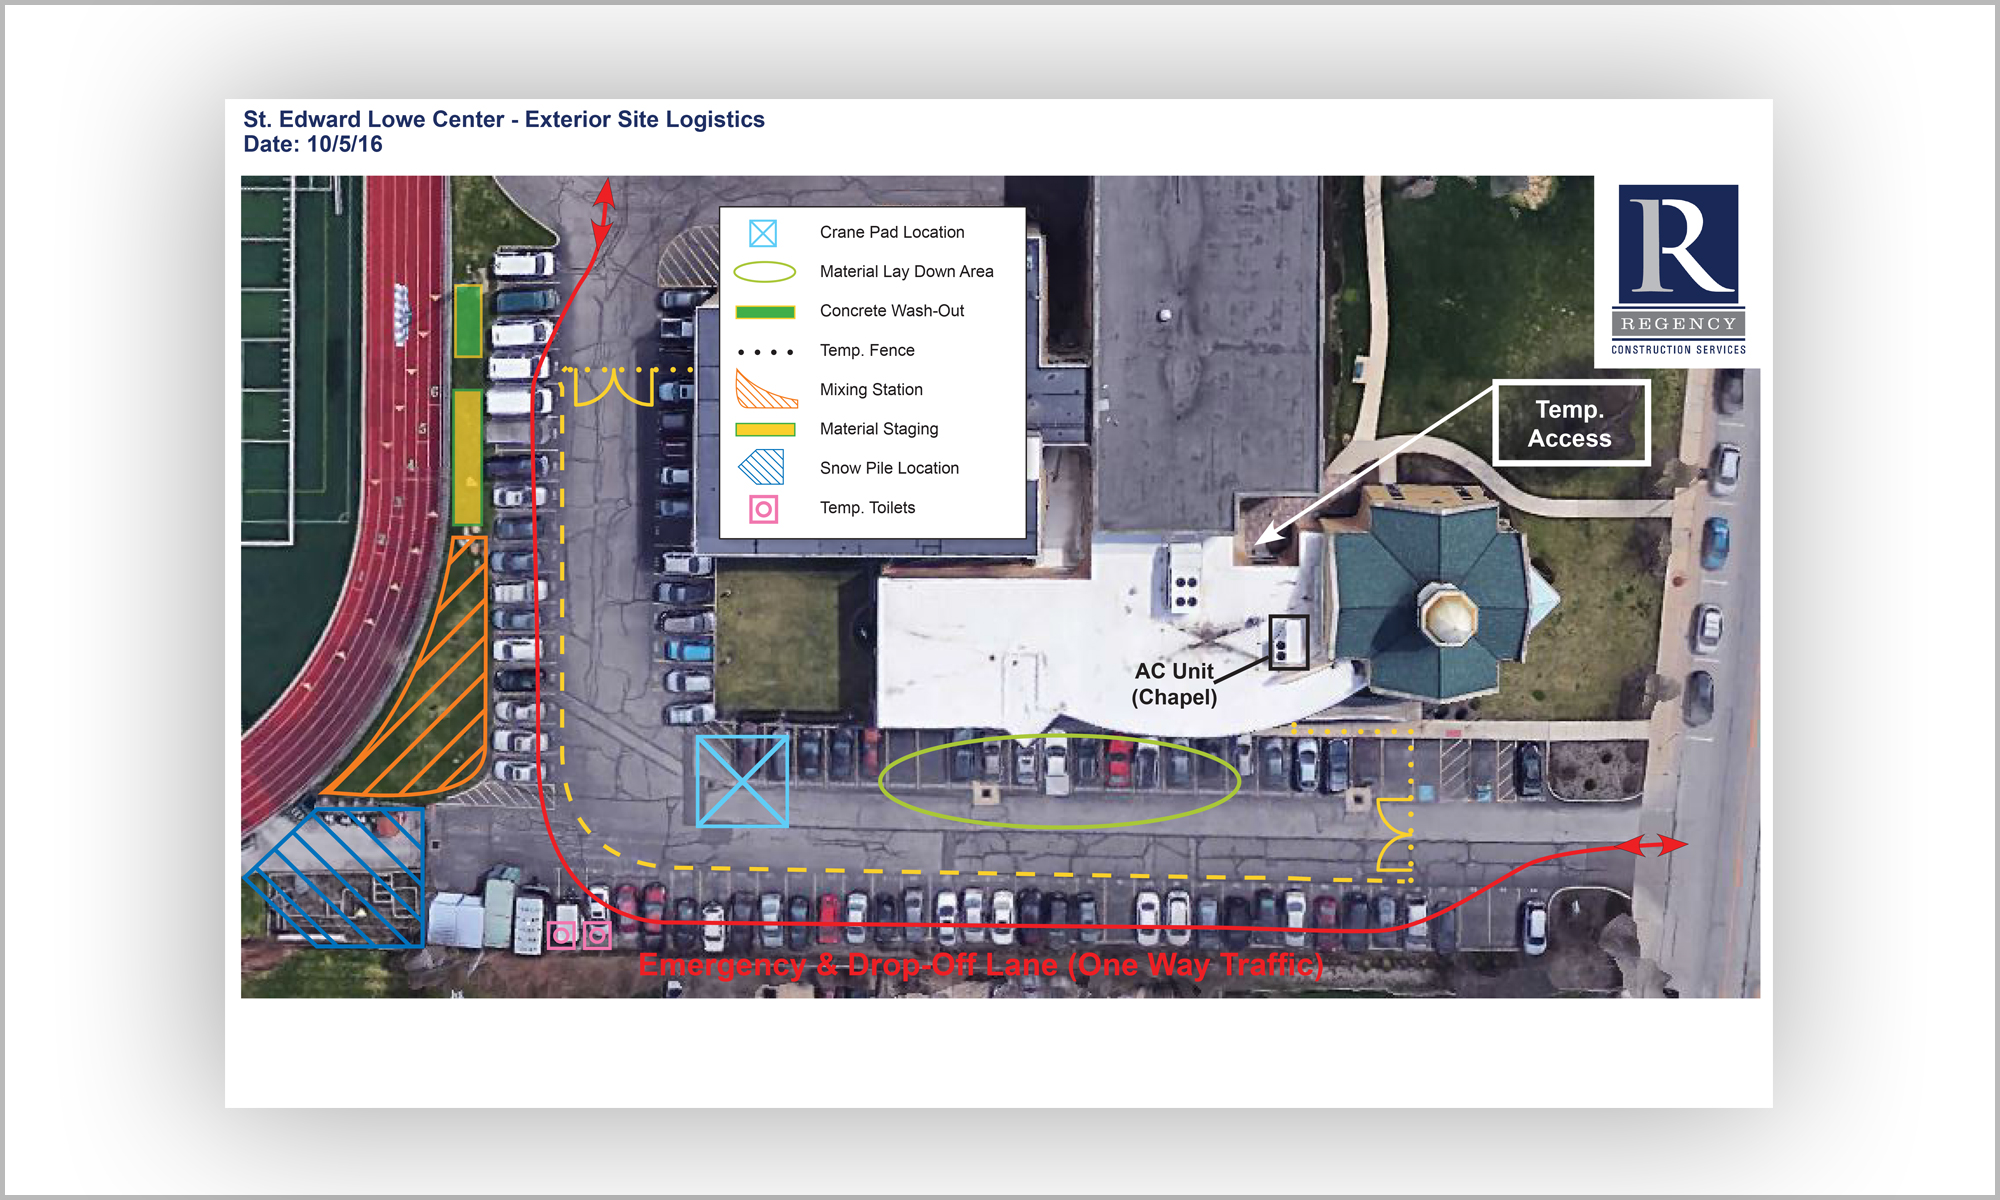The width and height of the screenshot is (2000, 1200).
Task: Click the 'Mixing Station' legend text
Action: tap(871, 389)
